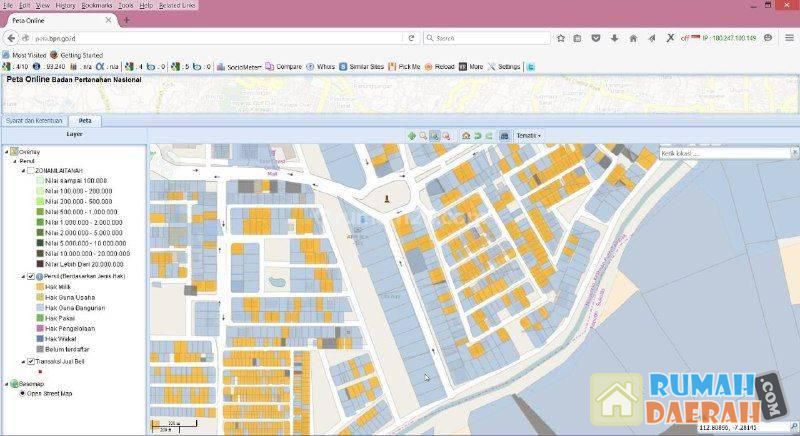Screen dimensions: 800x436
Task: Click the Ketik lokasi search field
Action: [725, 153]
